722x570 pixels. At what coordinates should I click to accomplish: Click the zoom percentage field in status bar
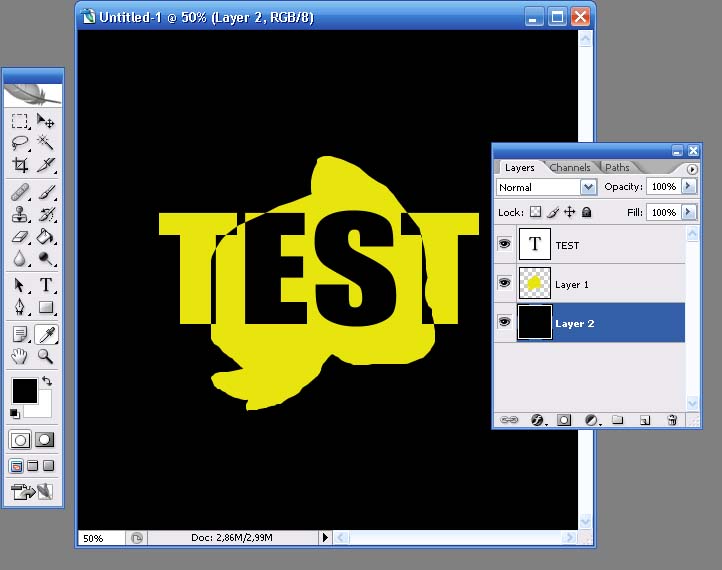coord(101,538)
